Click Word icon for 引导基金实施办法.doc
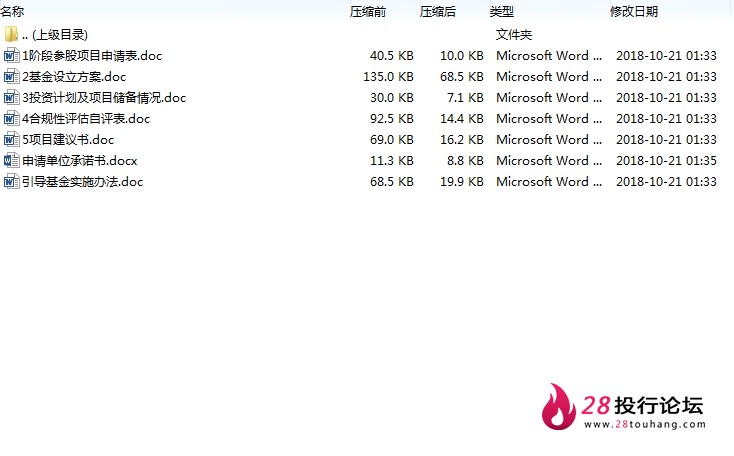The height and width of the screenshot is (456, 734). tap(11, 182)
